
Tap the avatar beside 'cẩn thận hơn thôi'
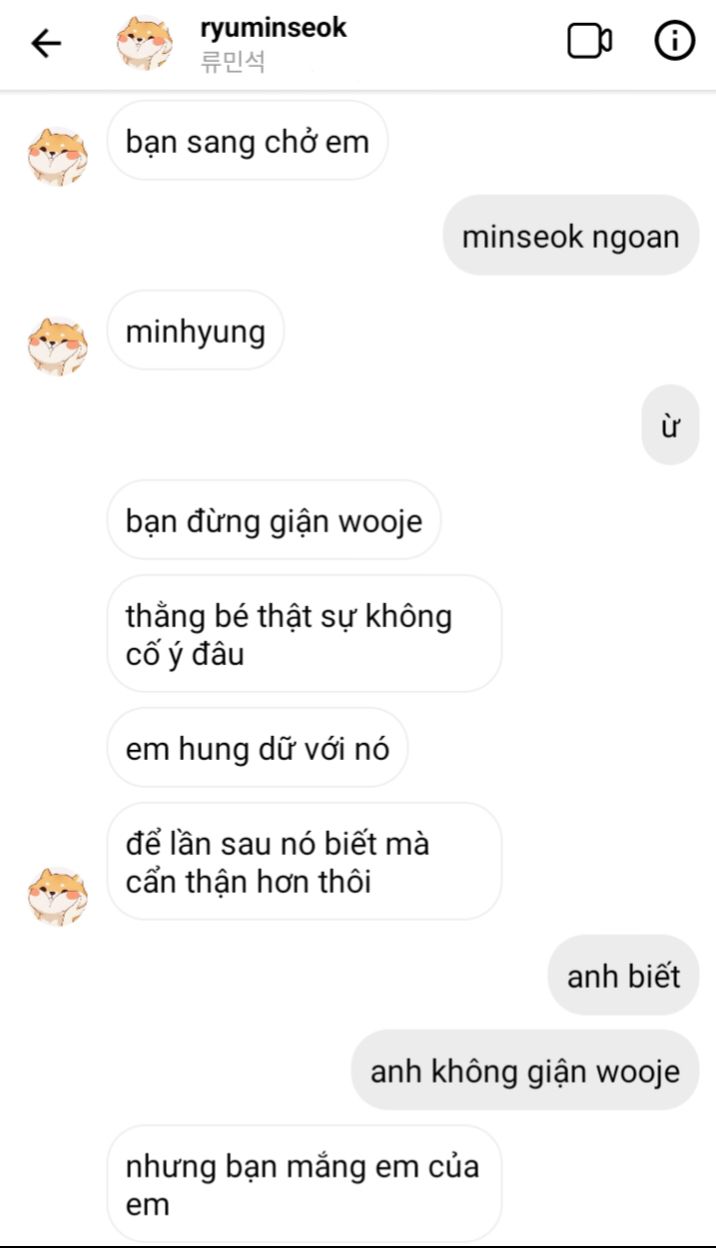(57, 896)
